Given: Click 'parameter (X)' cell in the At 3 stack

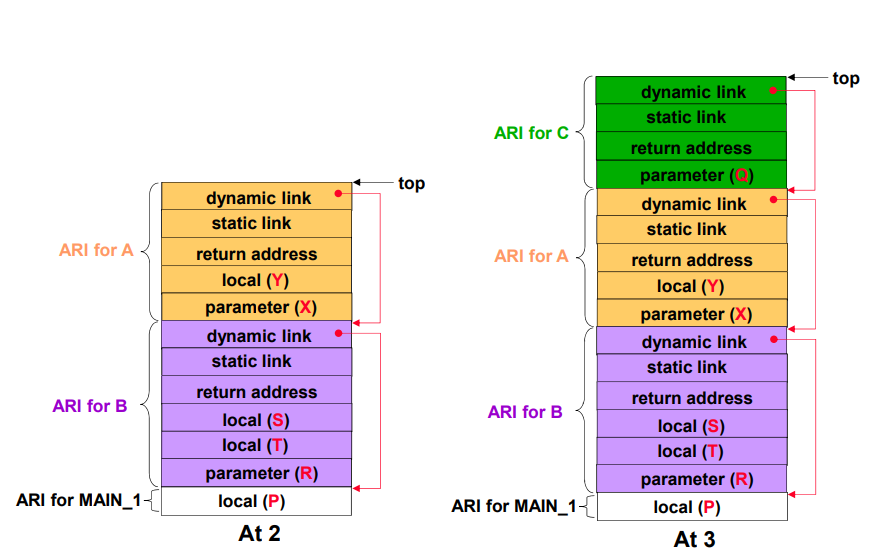Looking at the screenshot, I should 692,313.
